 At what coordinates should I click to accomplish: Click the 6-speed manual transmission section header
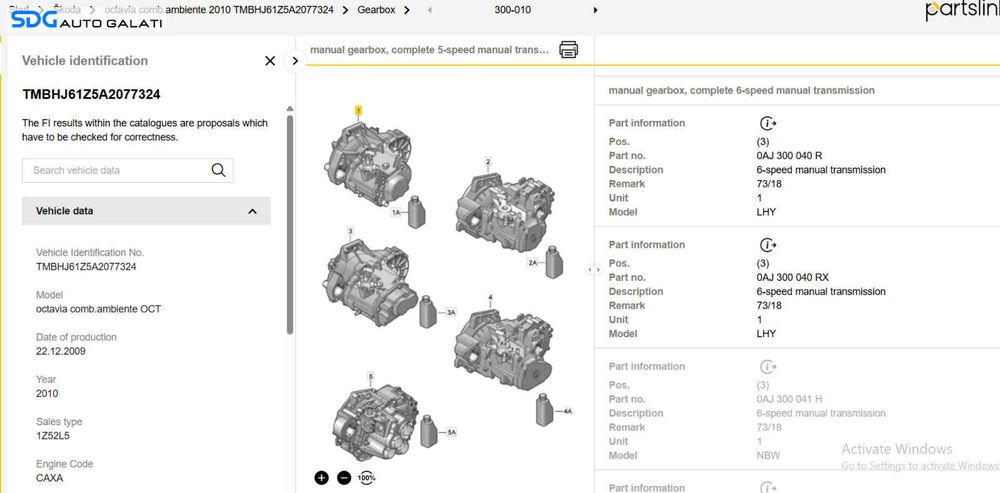tap(742, 91)
